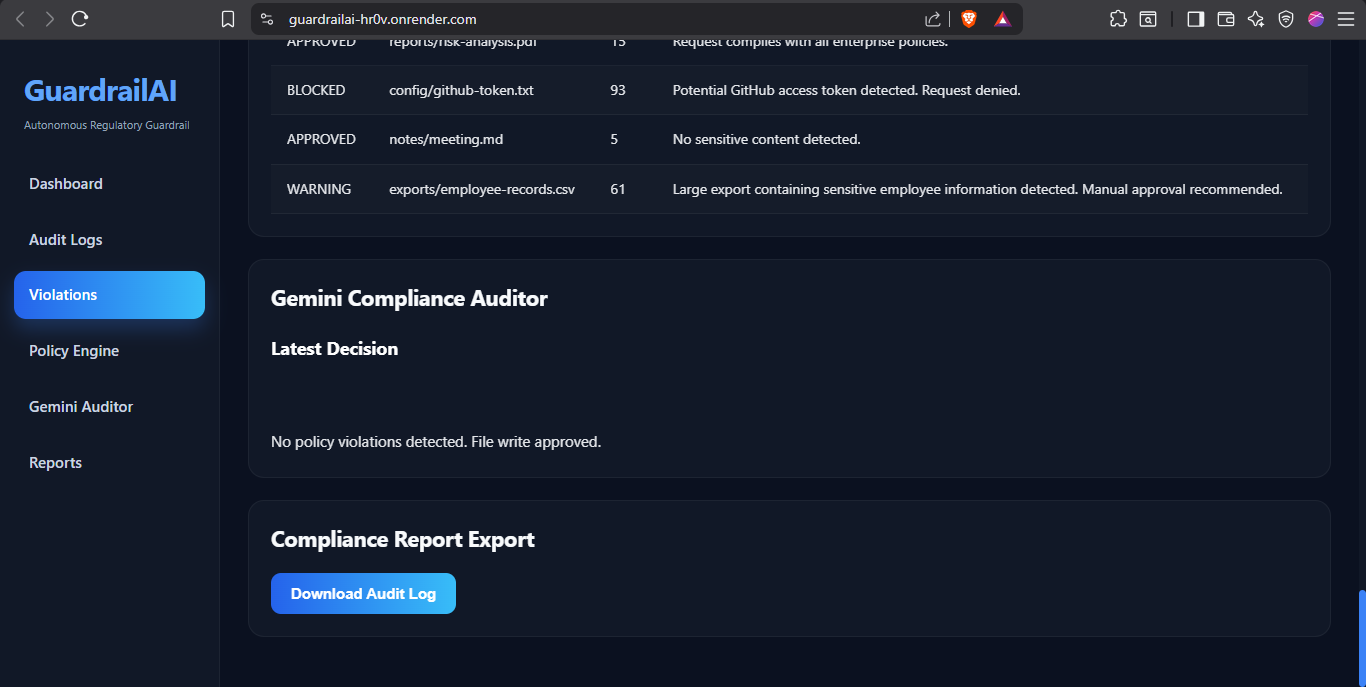Screen dimensions: 1366x687
Task: Open Brave Shields lion icon
Action: [x=969, y=19]
